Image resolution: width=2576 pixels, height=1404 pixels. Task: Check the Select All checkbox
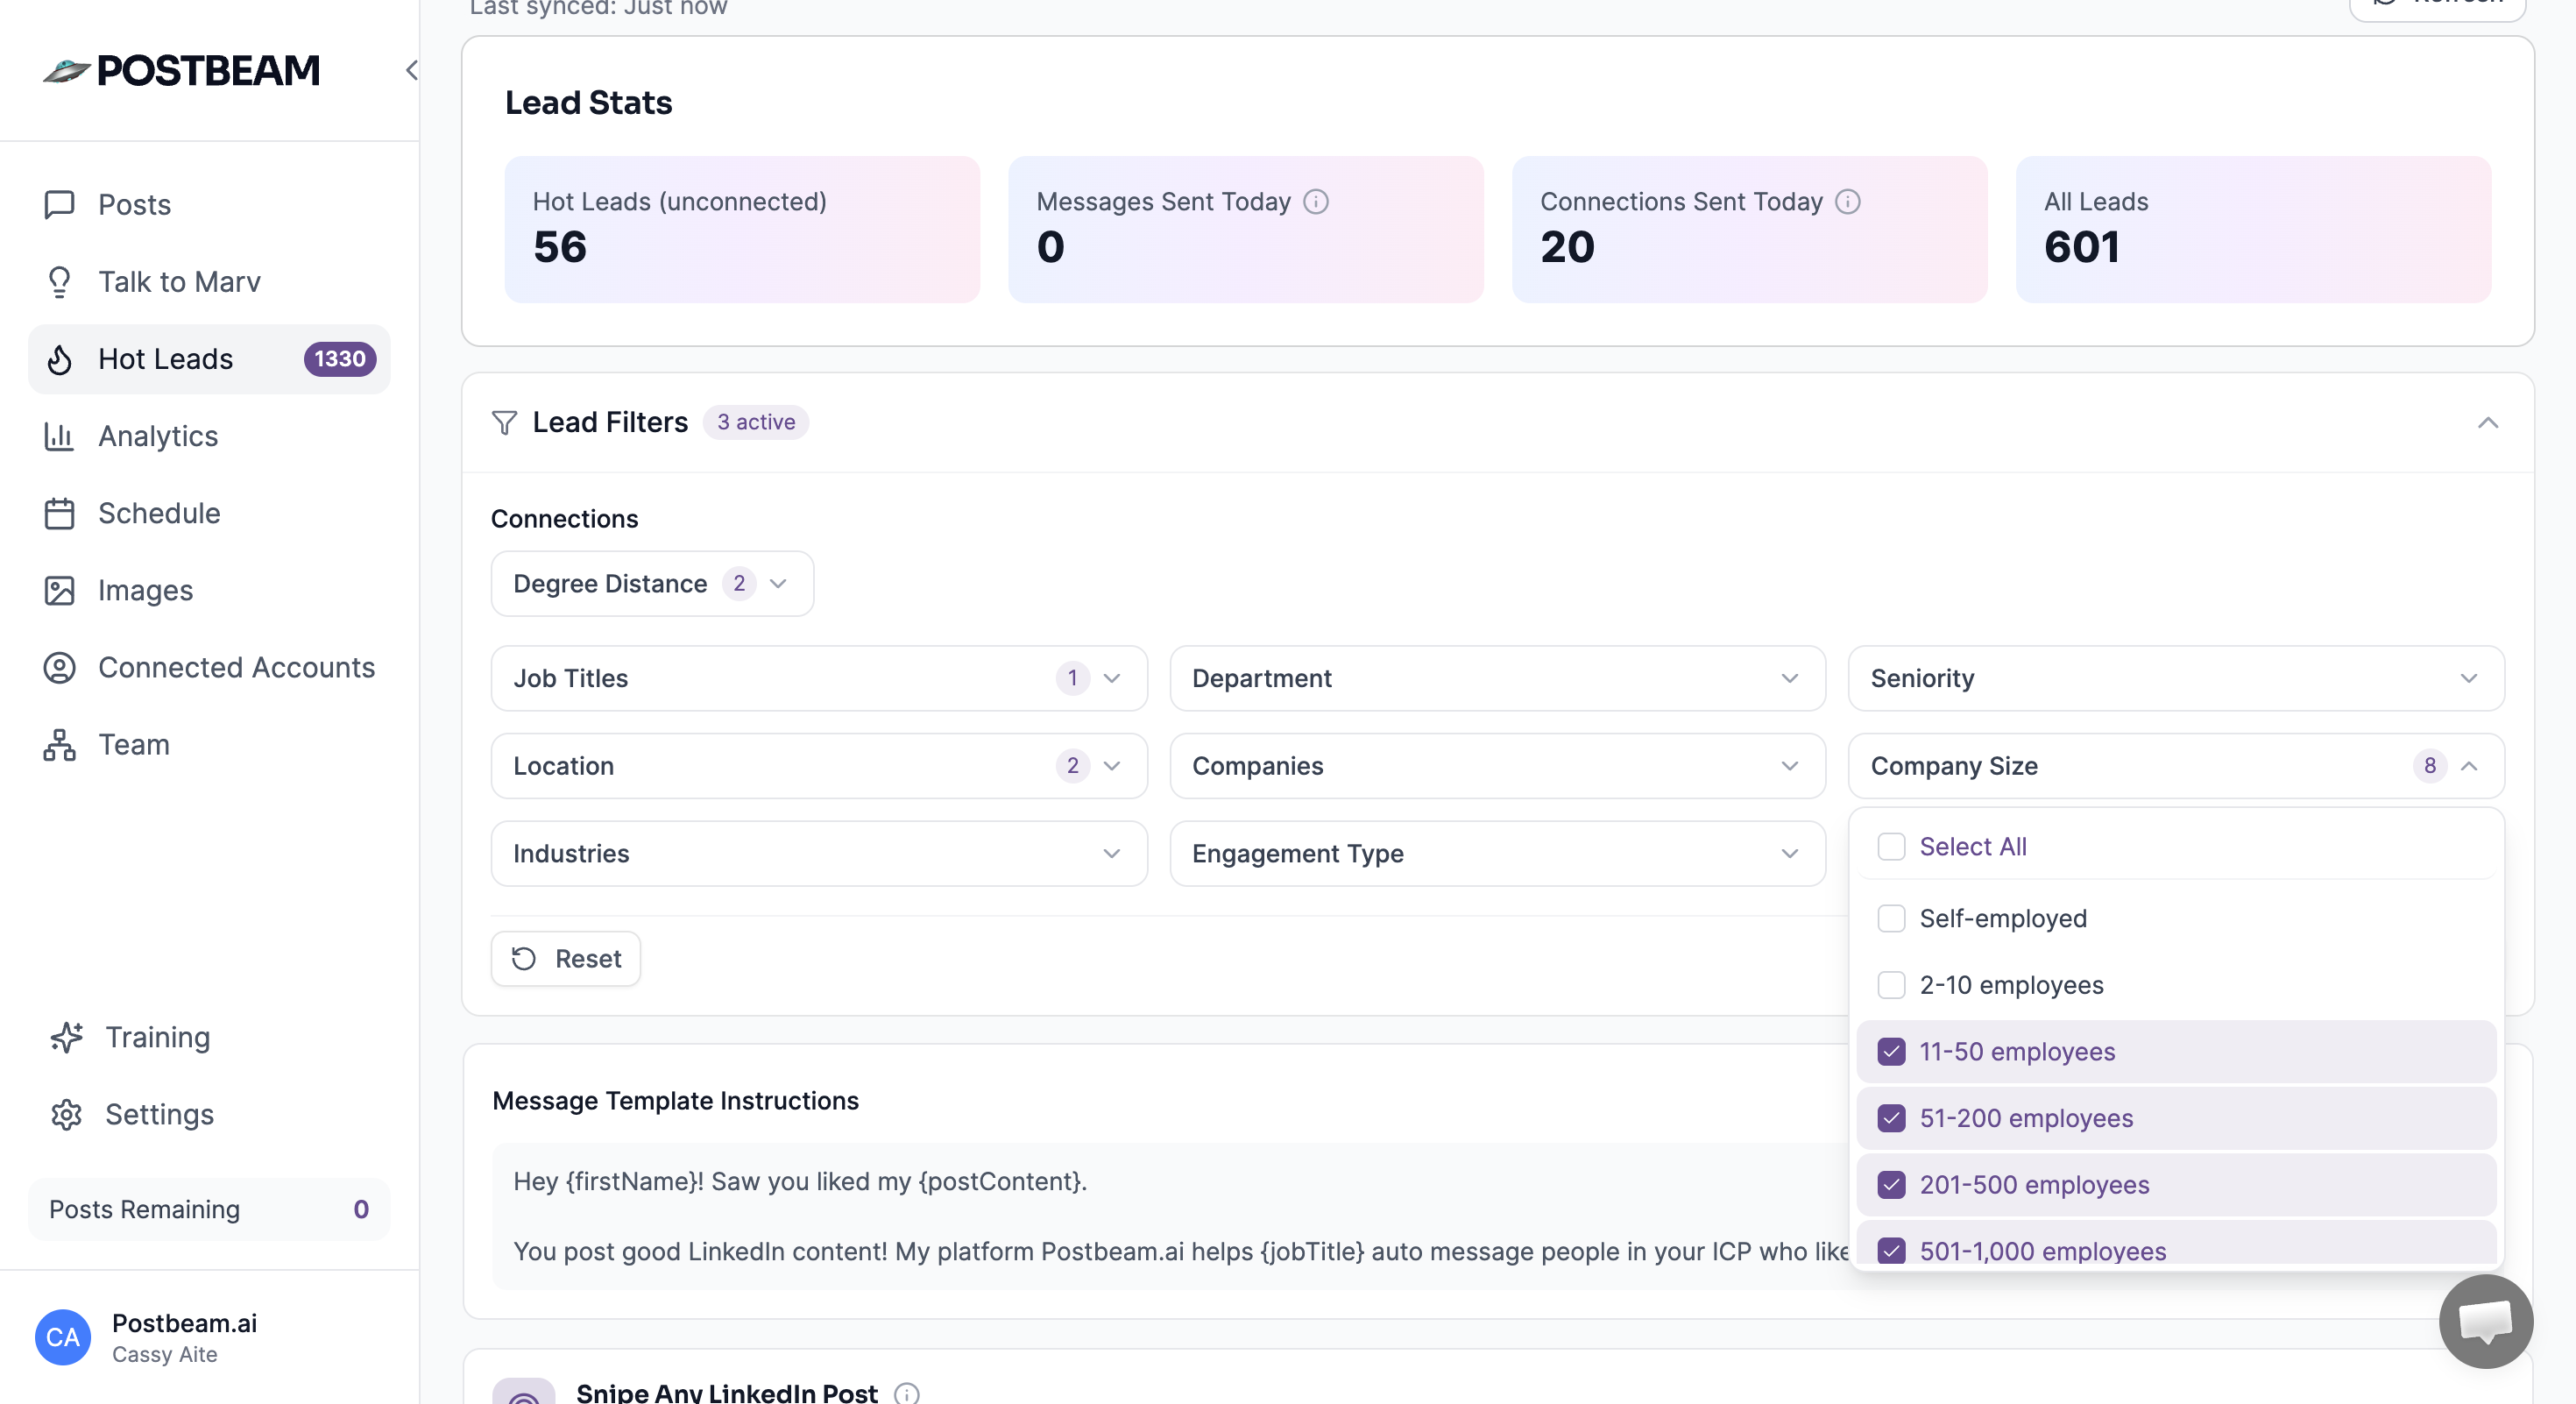1891,847
